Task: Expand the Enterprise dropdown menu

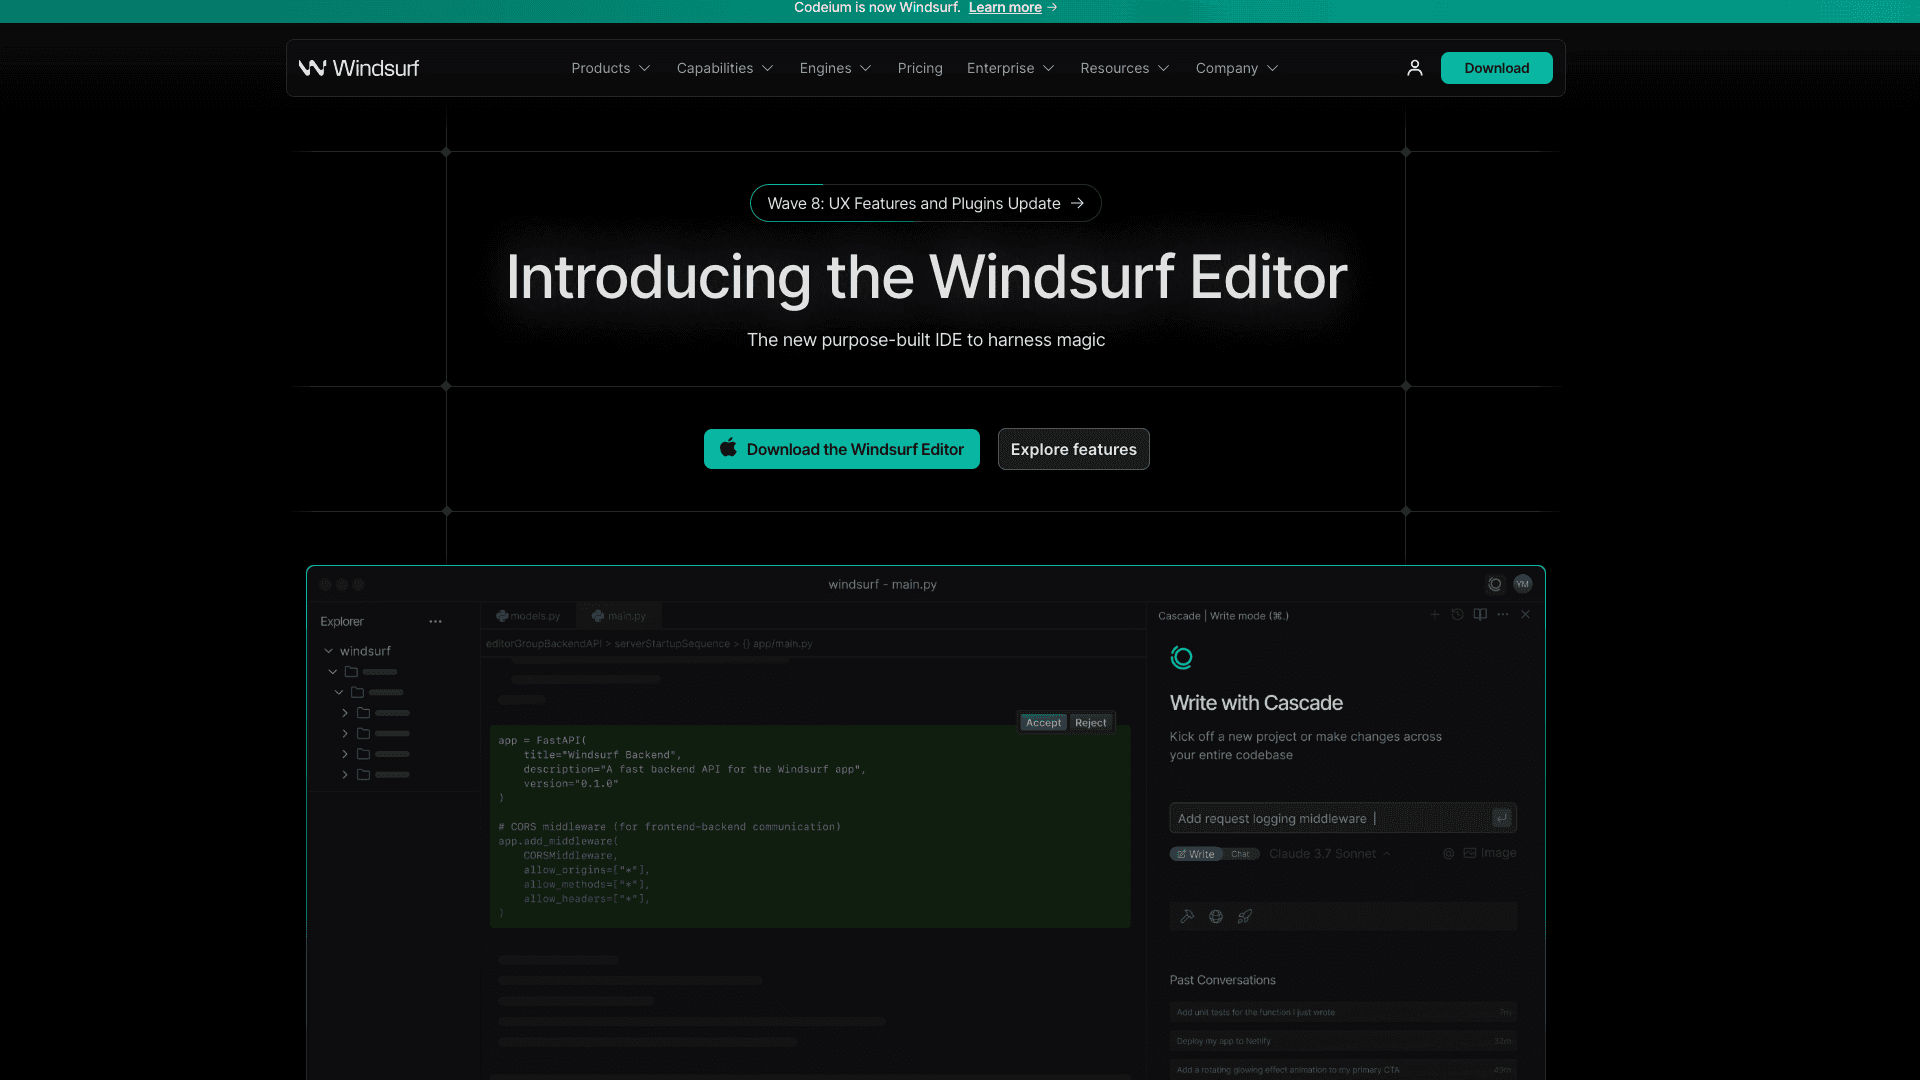Action: point(1011,68)
